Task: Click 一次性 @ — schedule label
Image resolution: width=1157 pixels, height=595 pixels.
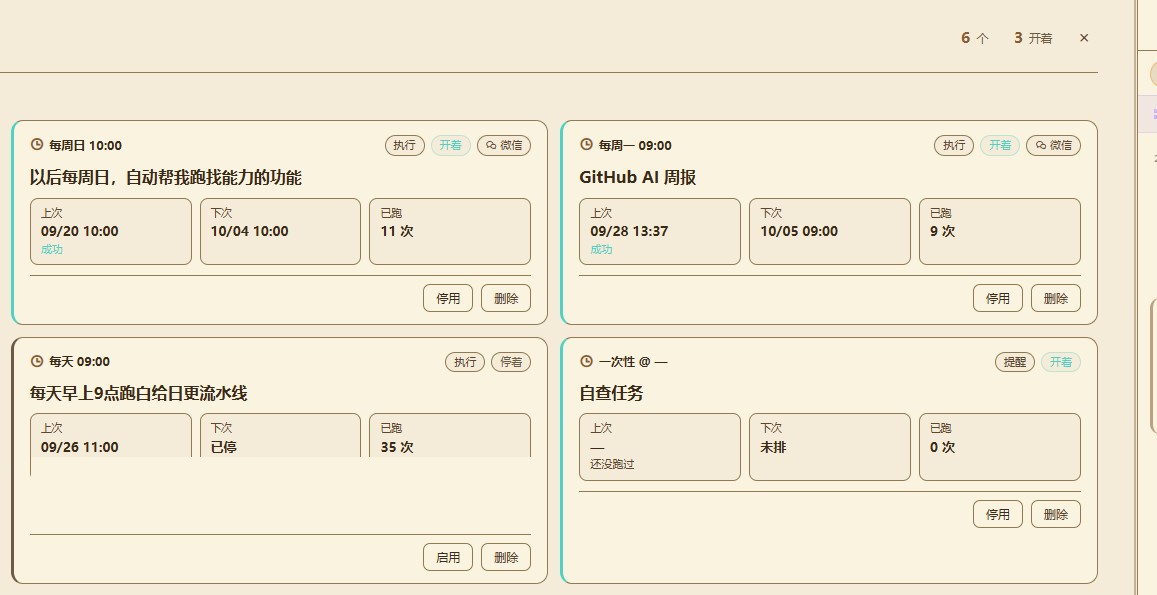Action: pos(633,362)
